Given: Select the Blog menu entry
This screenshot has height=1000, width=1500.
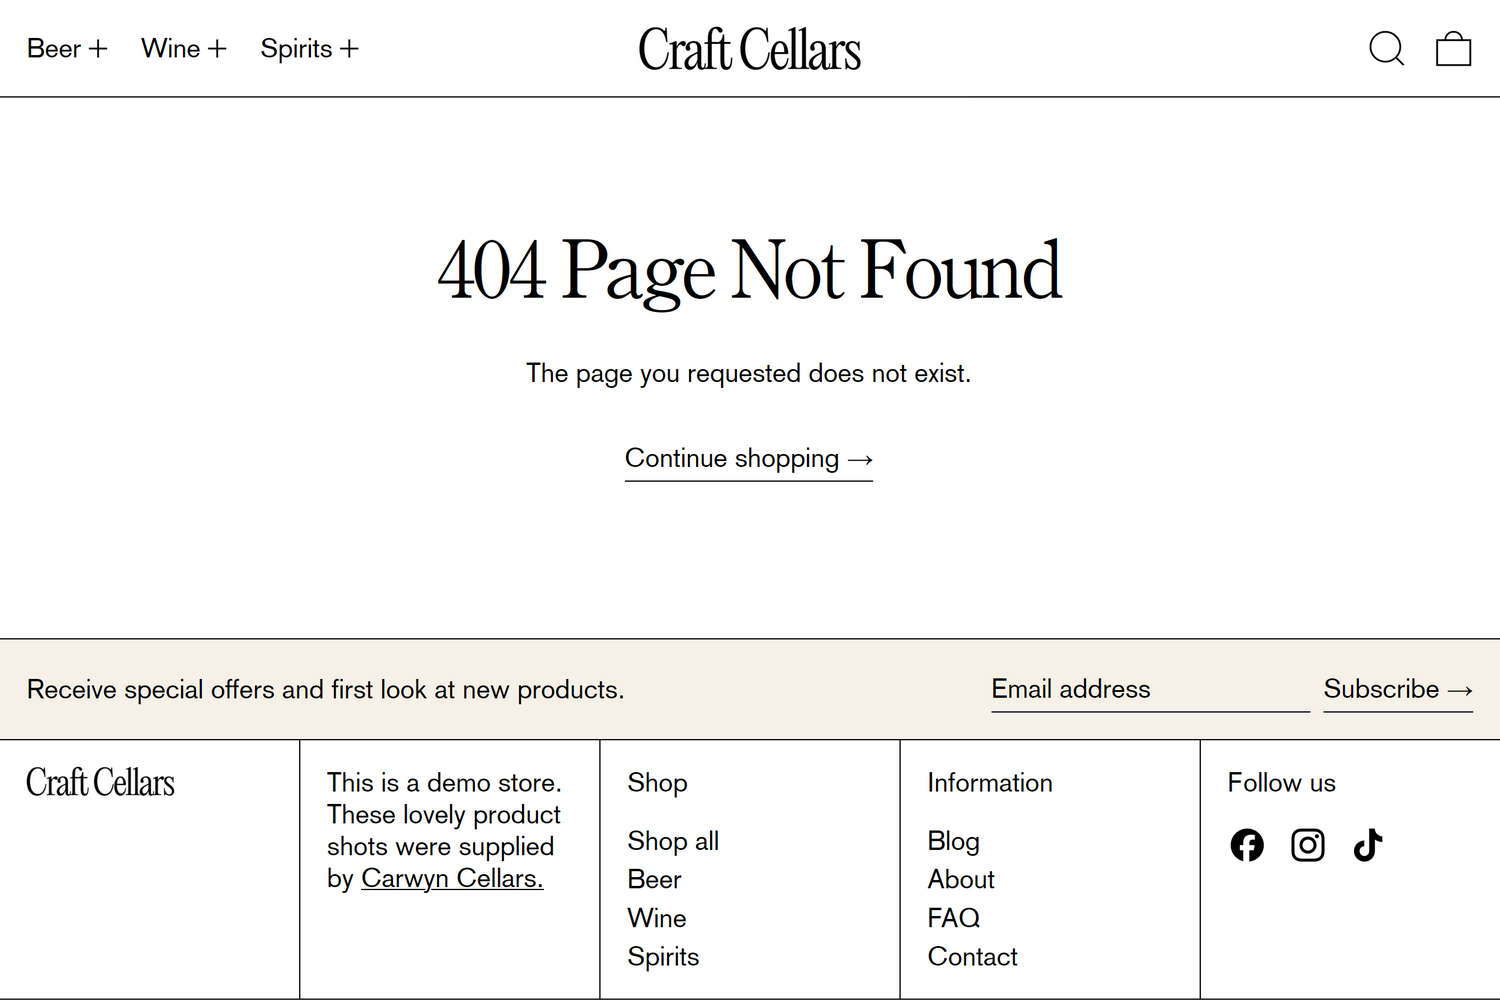Looking at the screenshot, I should click(x=953, y=841).
